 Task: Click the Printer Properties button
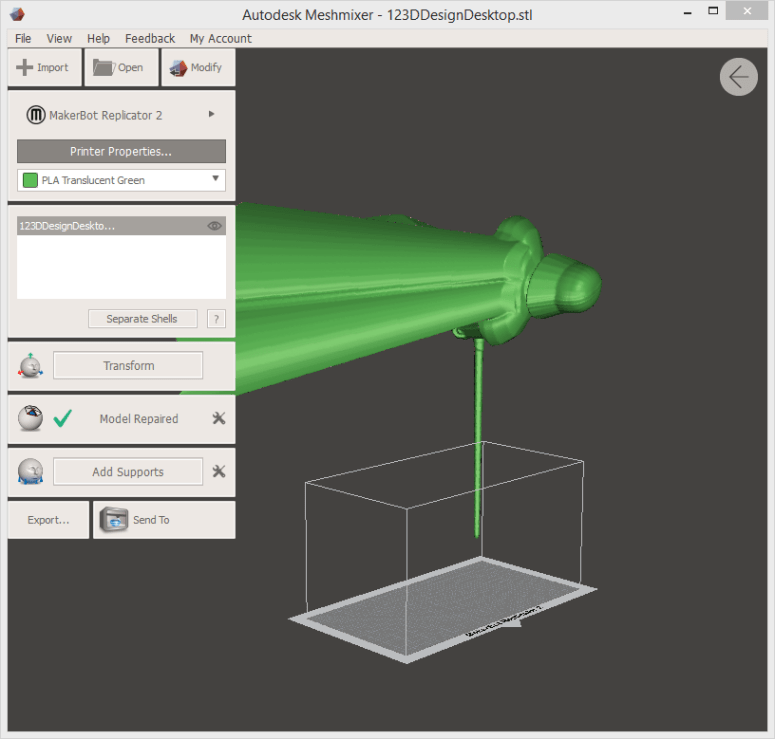(x=121, y=151)
